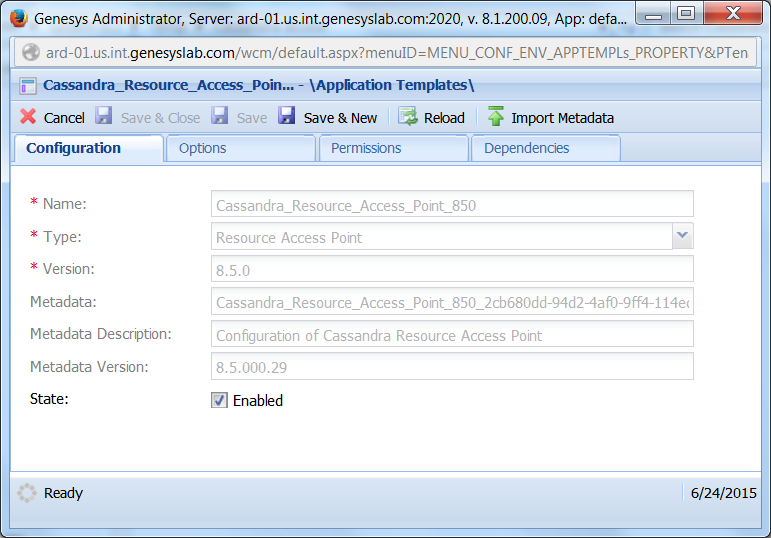Open the Options tab
Screen dimensions: 771x538
[240, 148]
